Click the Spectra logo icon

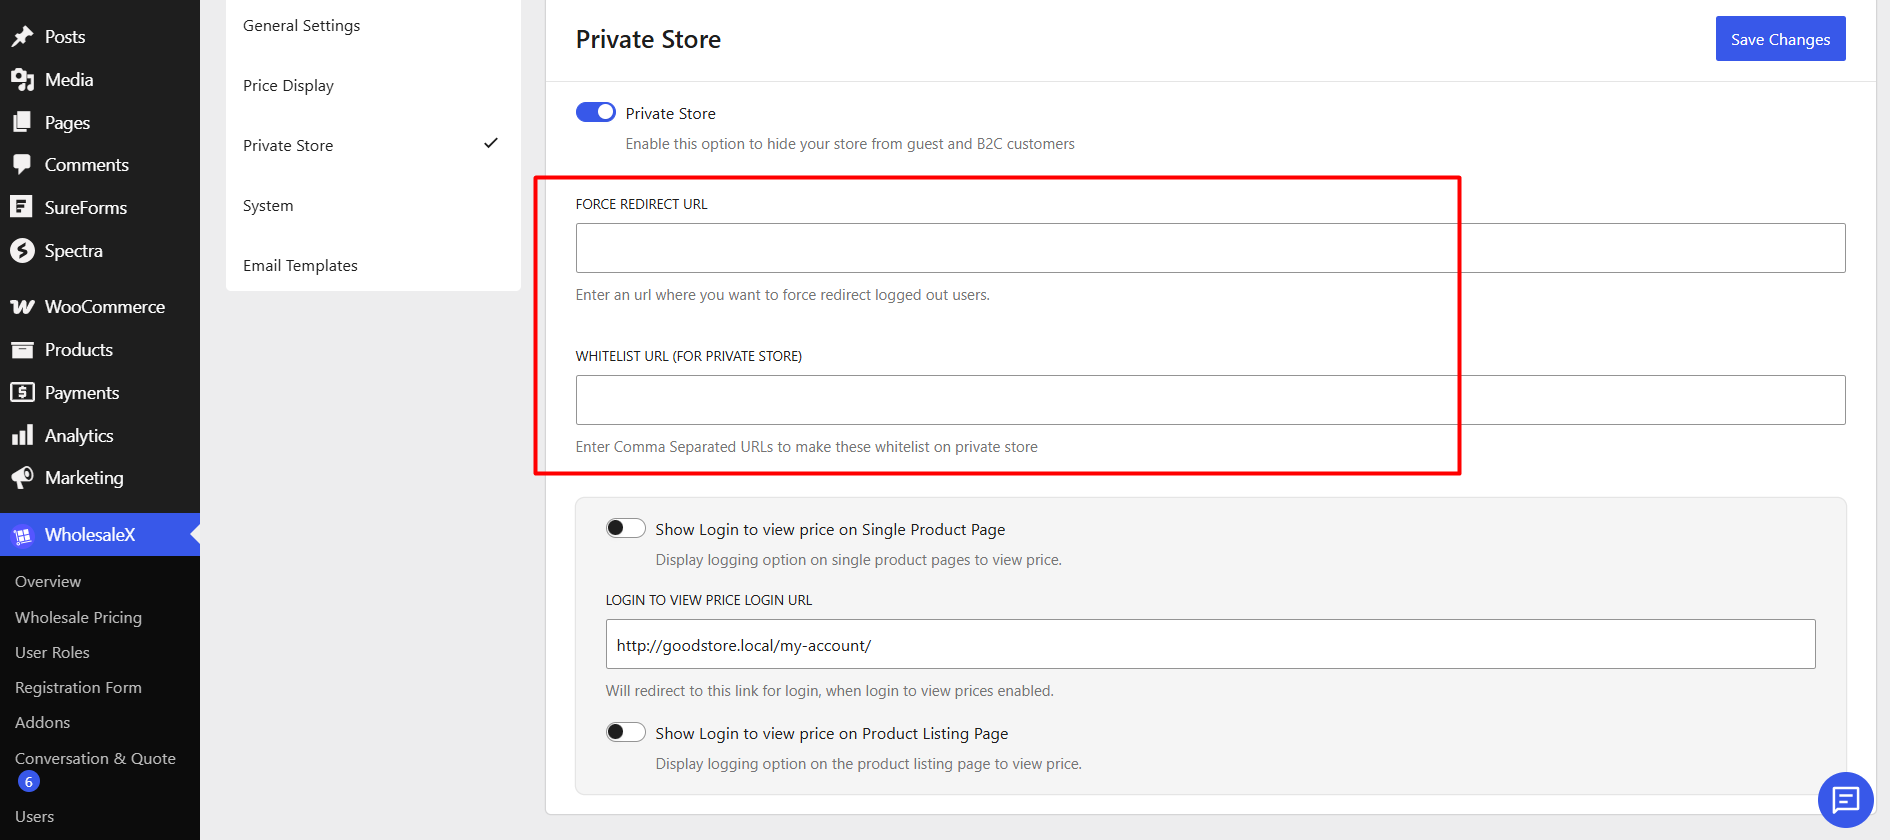(22, 251)
